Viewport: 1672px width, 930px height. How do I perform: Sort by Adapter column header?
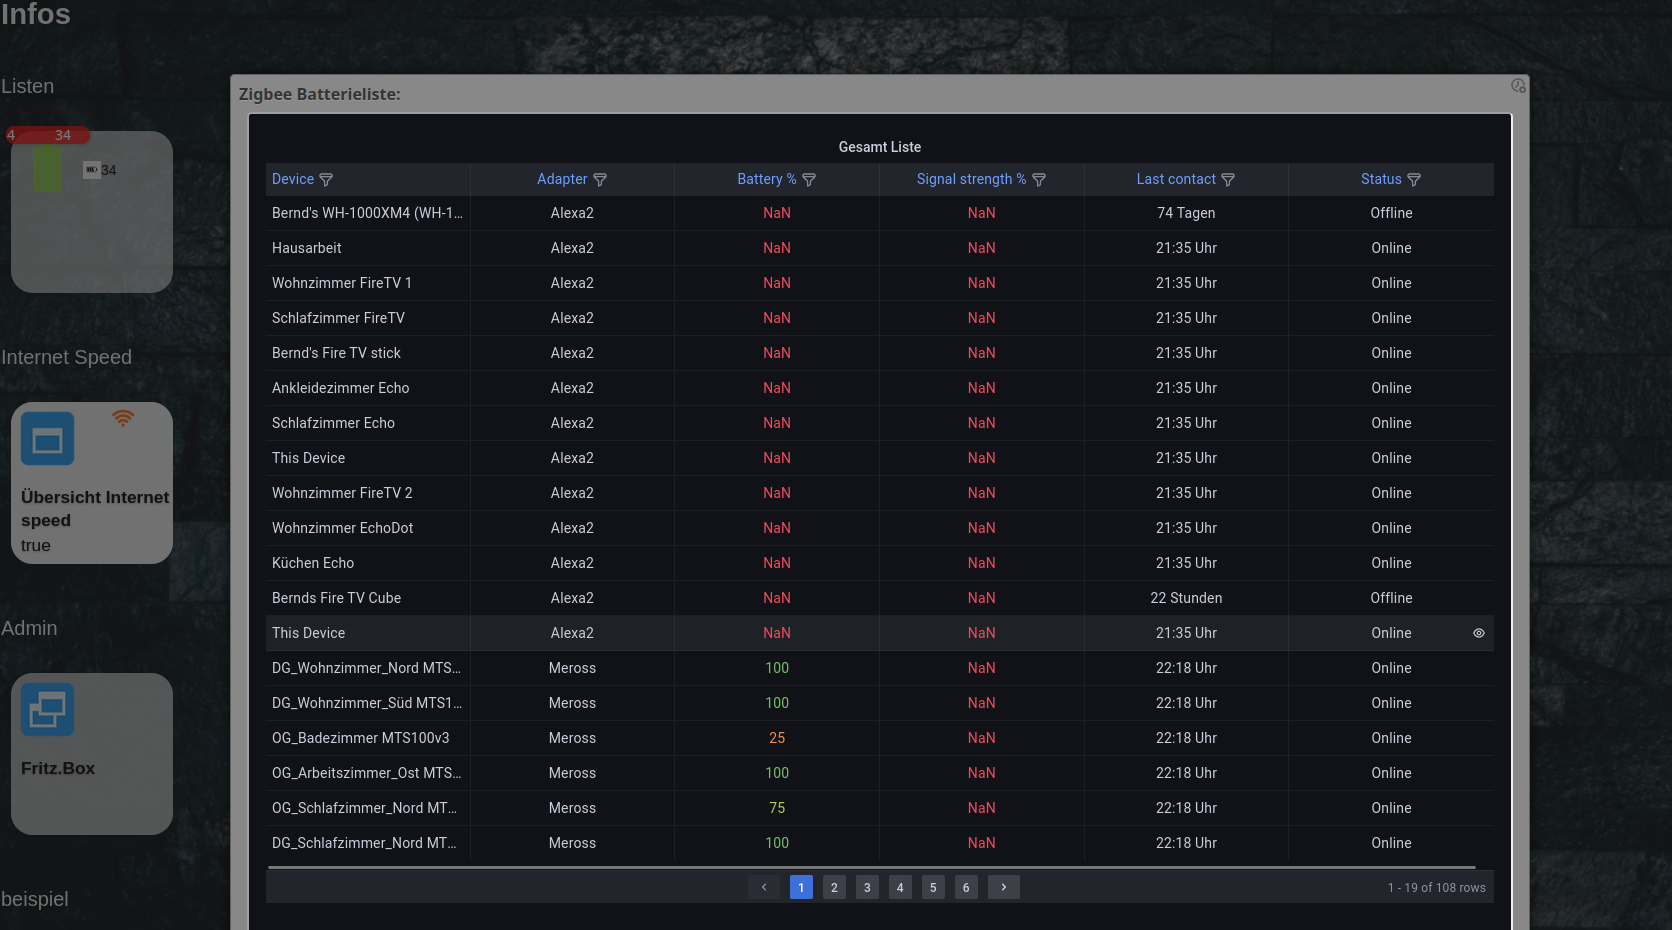coord(562,179)
